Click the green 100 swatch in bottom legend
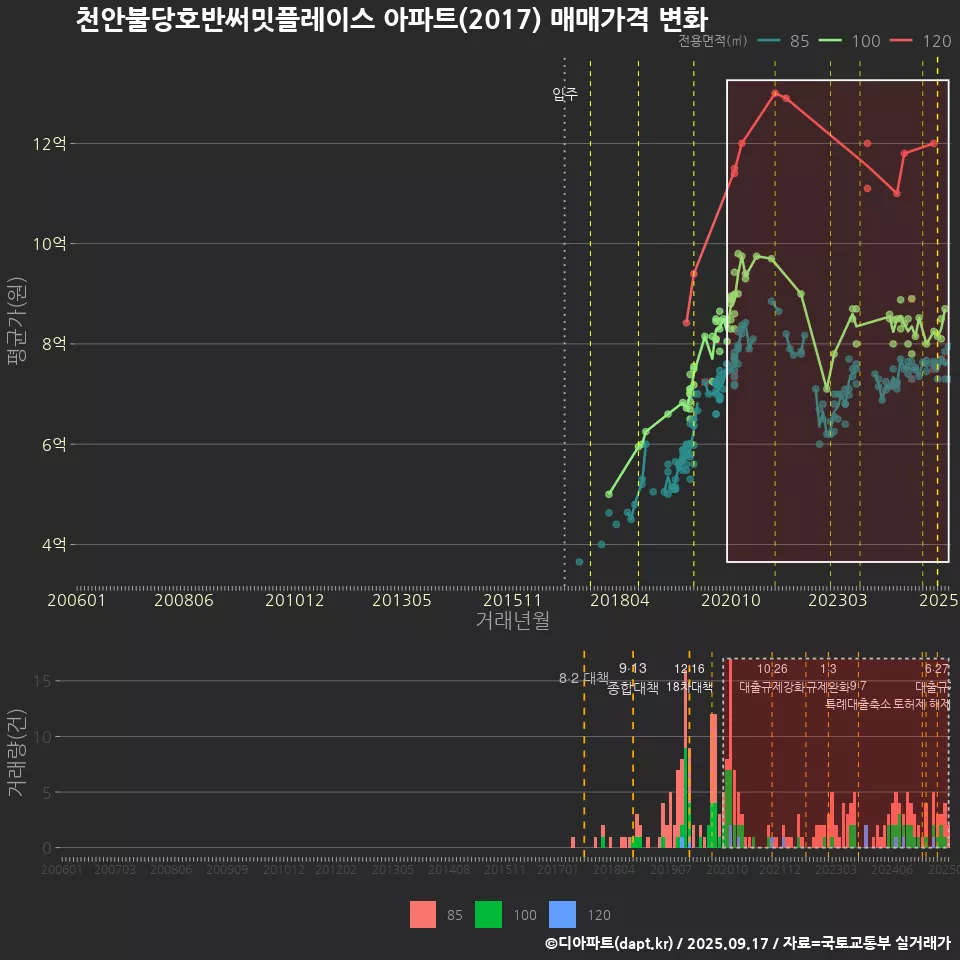 (489, 915)
